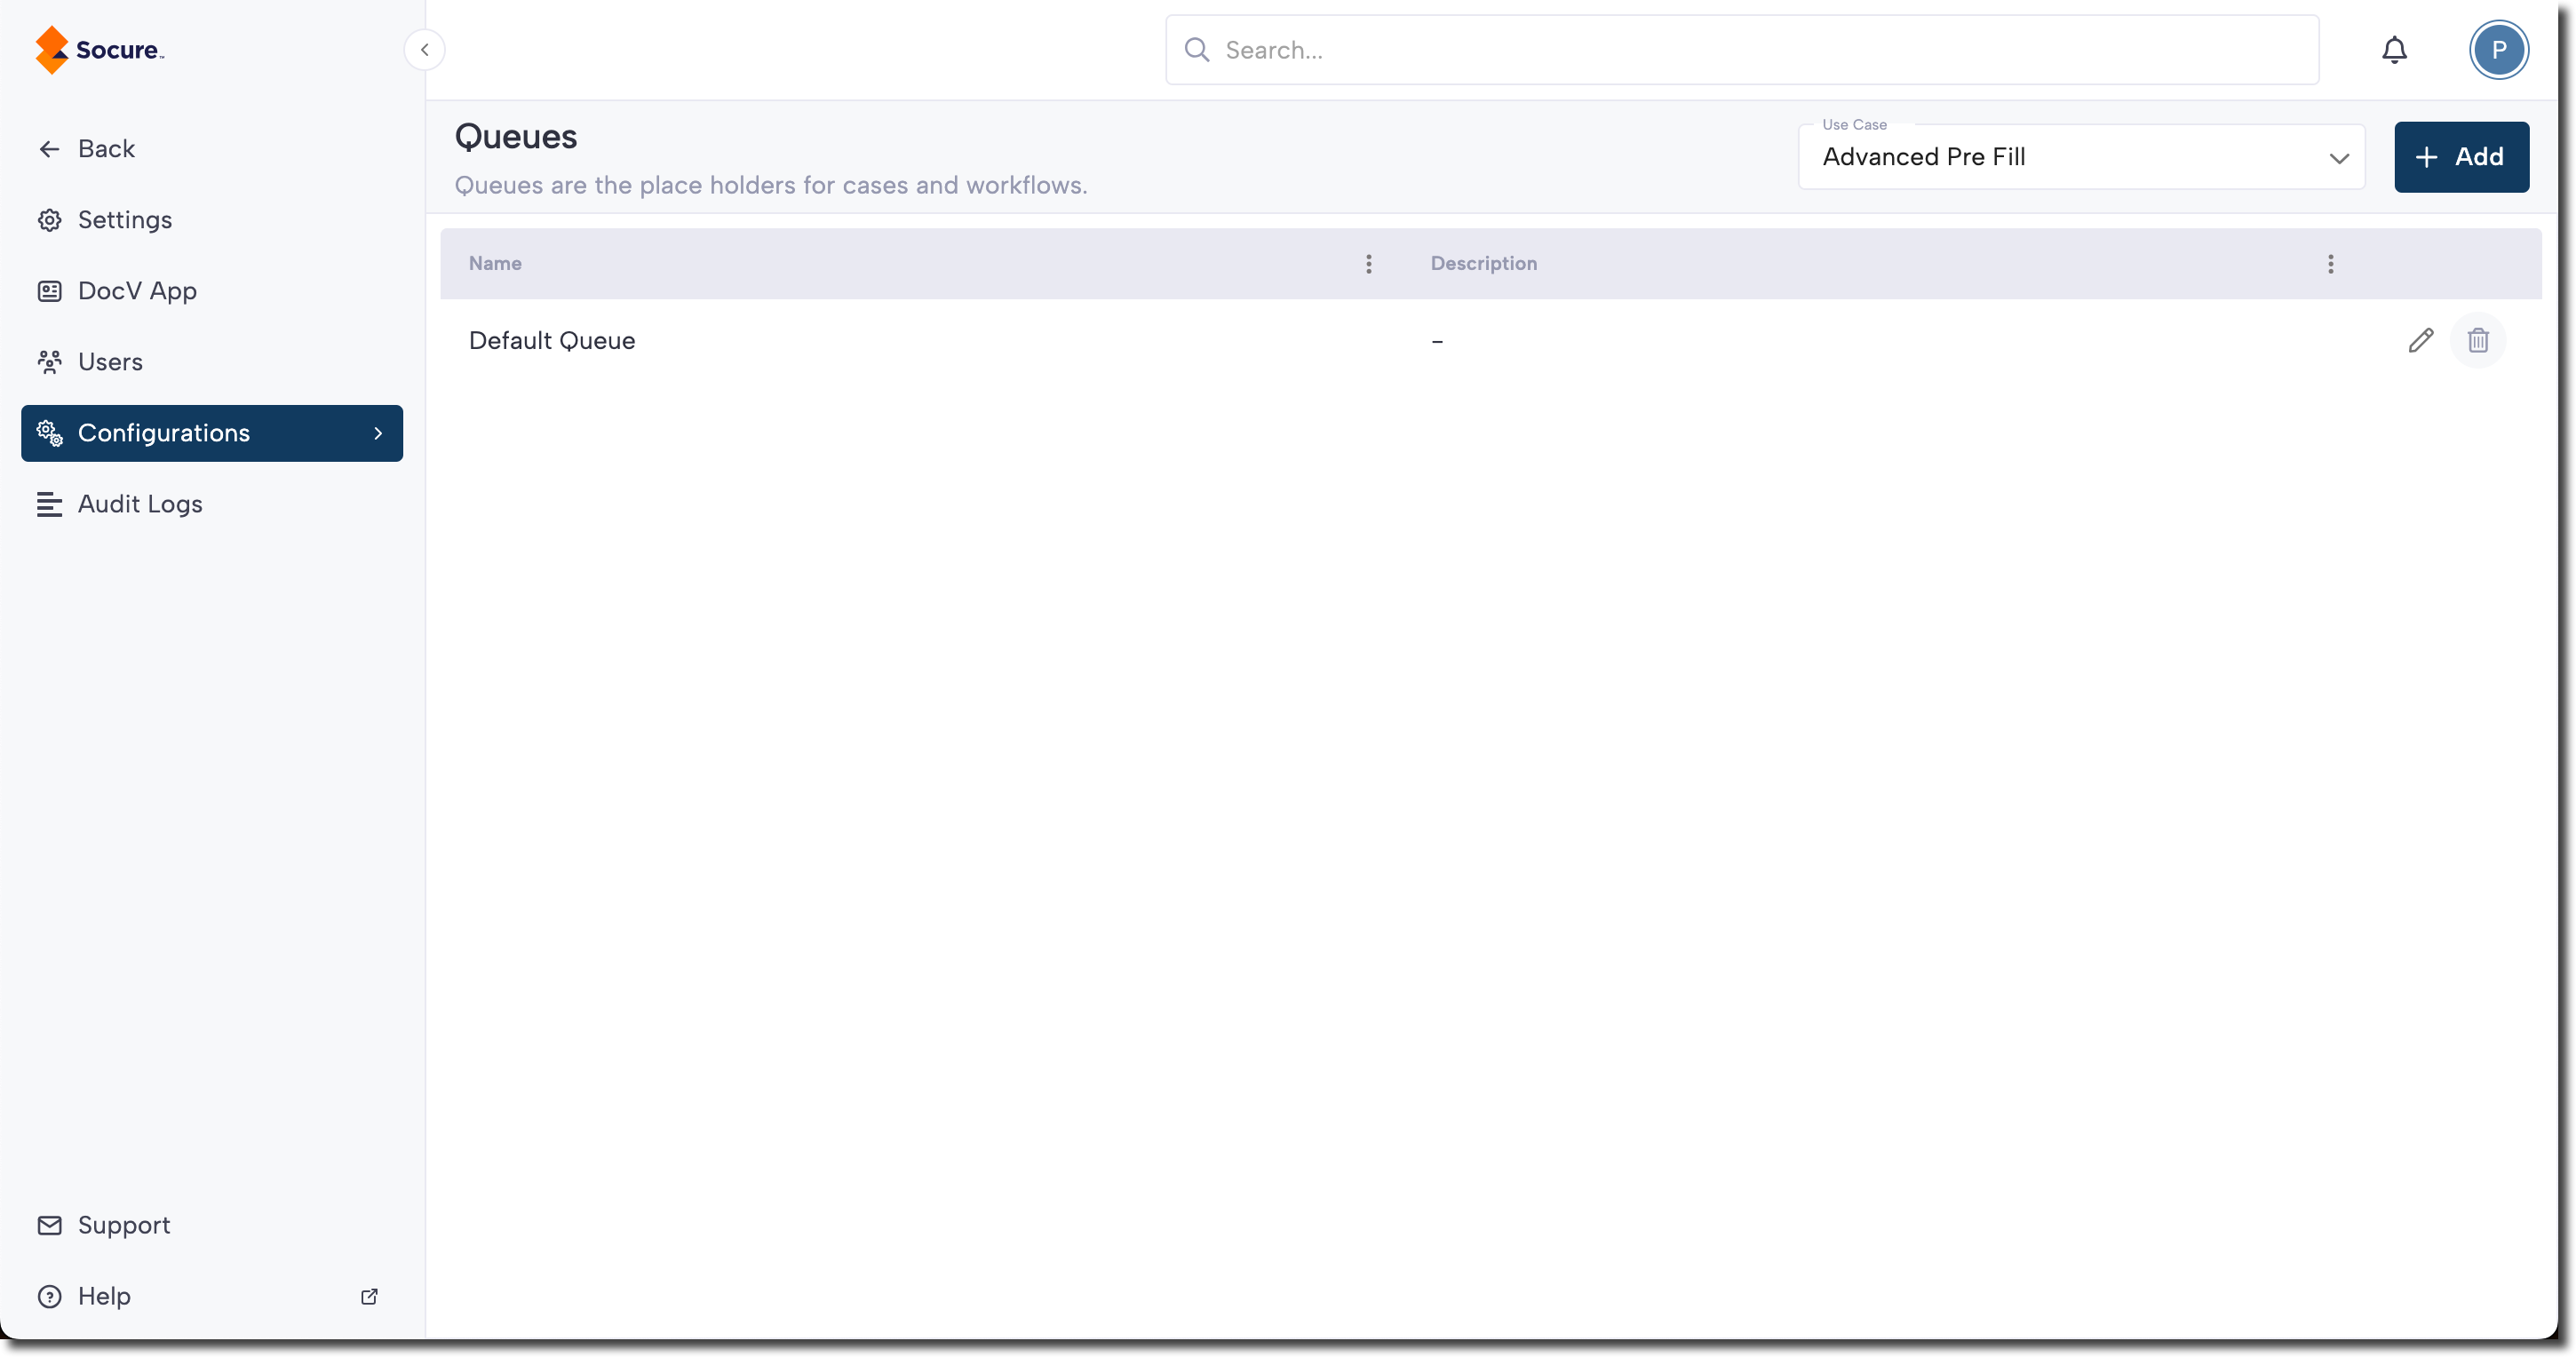Edit Default Queue with pencil icon

tap(2420, 341)
